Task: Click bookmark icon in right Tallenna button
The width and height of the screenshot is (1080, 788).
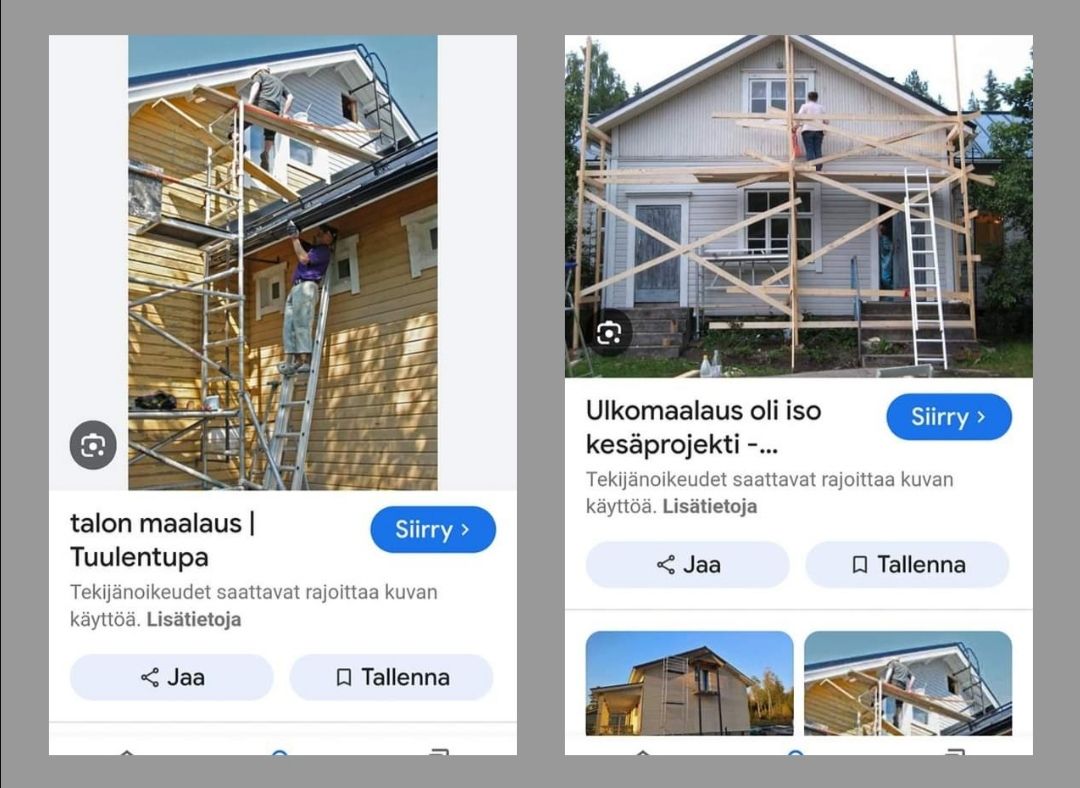Action: (860, 565)
